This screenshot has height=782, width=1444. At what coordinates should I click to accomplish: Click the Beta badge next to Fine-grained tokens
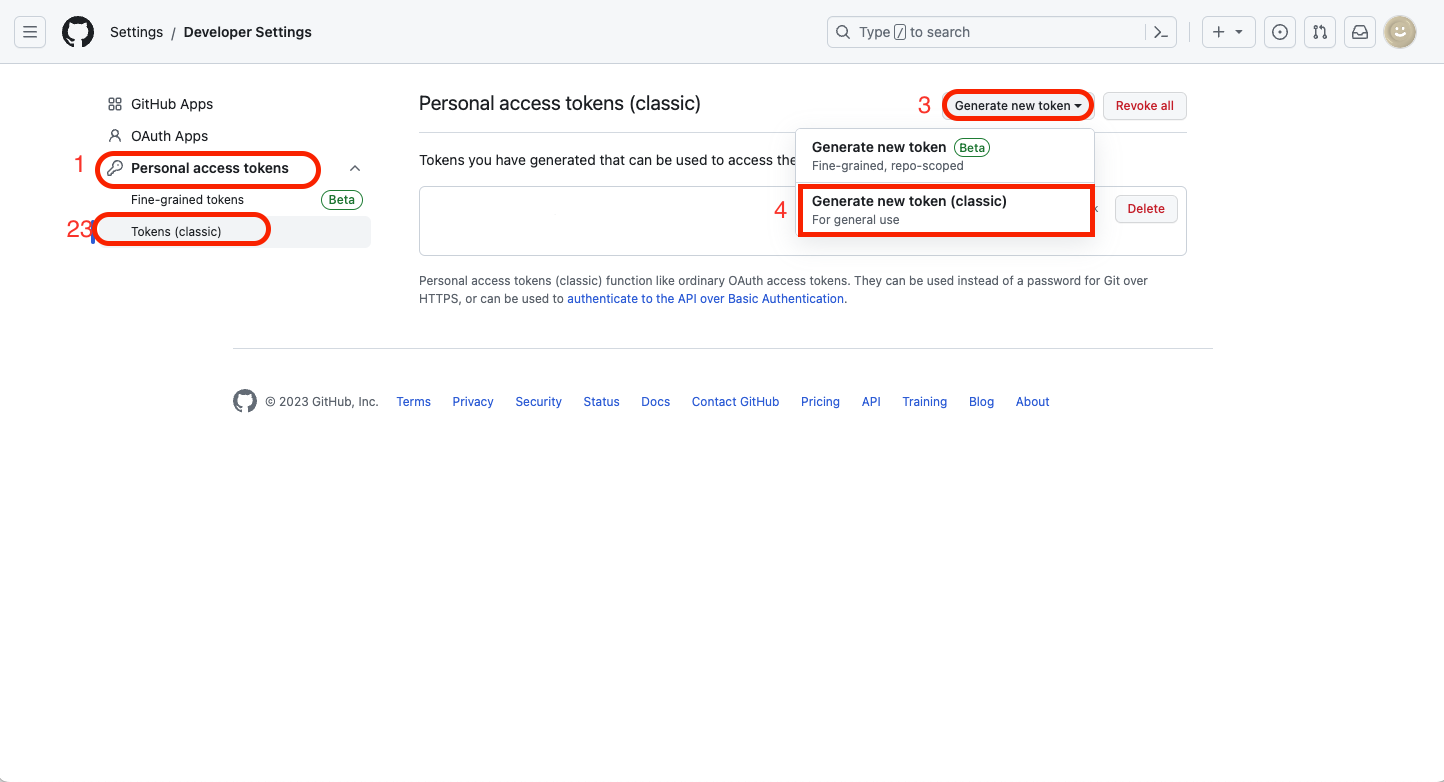click(x=342, y=200)
